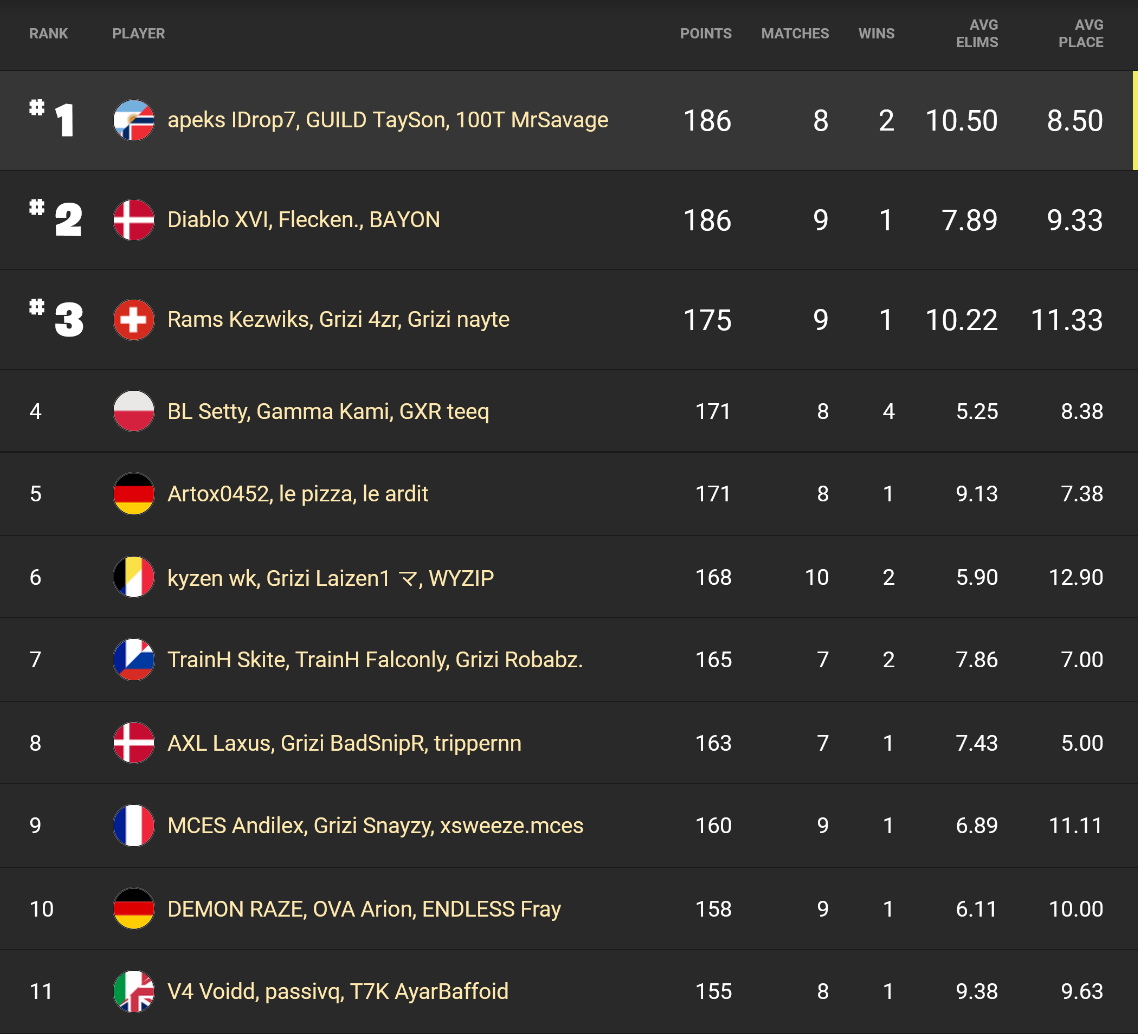Screen dimensions: 1138x1034
Task: Click the flag icon beside V4 Voidd
Action: 134,991
